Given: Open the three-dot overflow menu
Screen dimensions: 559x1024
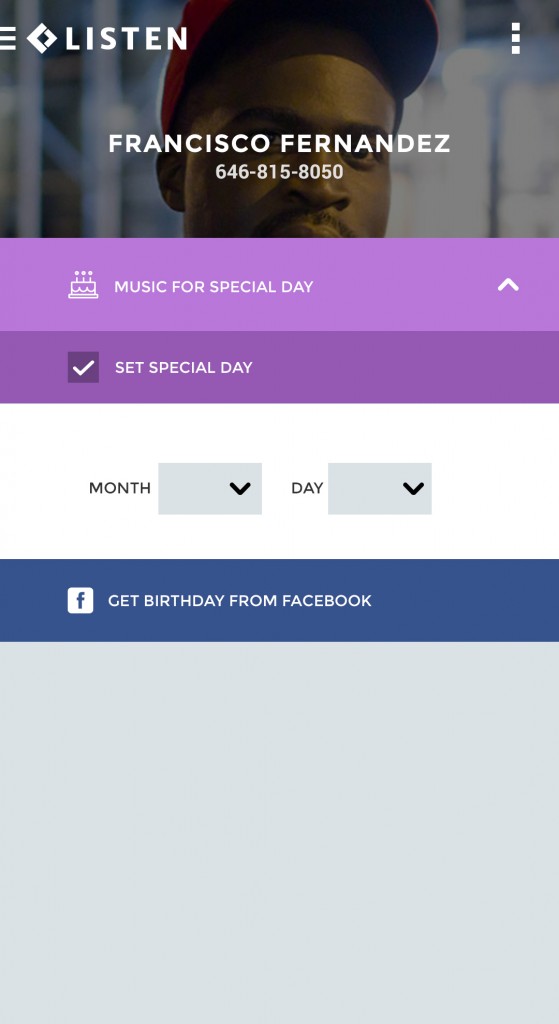Looking at the screenshot, I should click(515, 39).
